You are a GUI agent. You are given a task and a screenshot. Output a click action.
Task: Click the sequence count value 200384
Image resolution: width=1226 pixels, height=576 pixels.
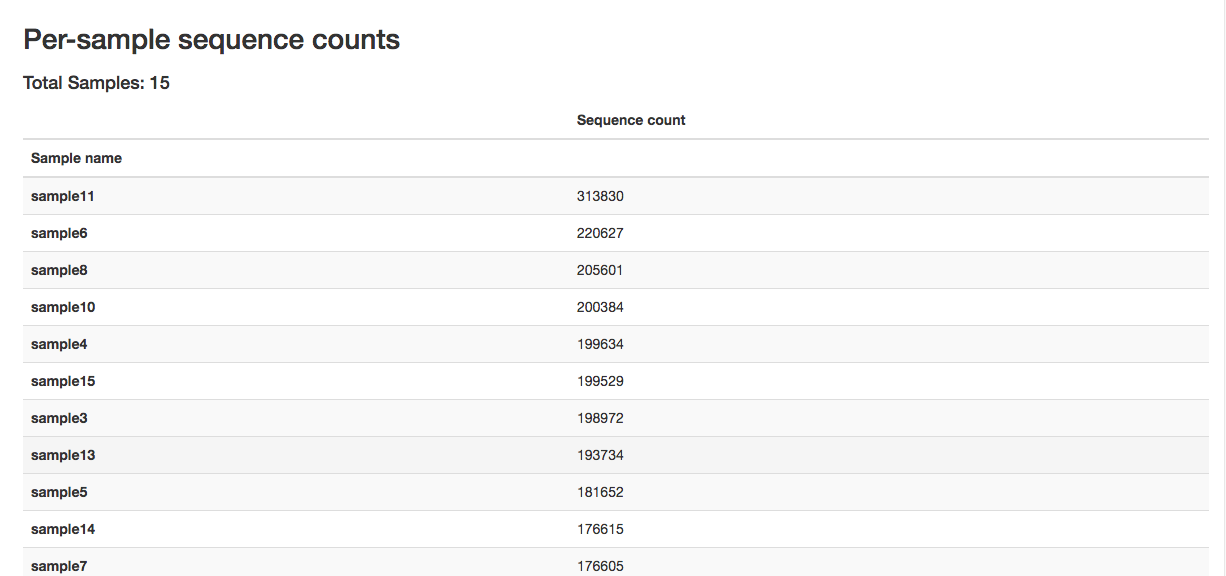coord(600,307)
